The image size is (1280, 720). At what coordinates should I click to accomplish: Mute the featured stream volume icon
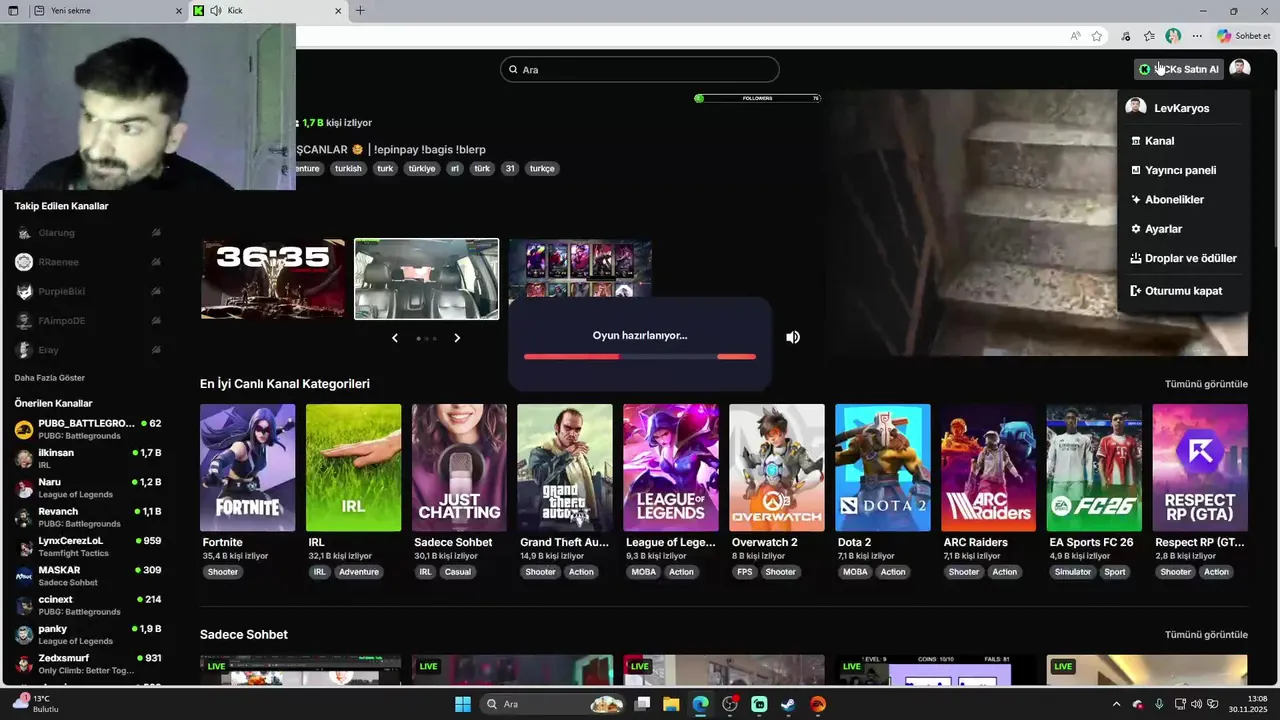click(x=793, y=337)
